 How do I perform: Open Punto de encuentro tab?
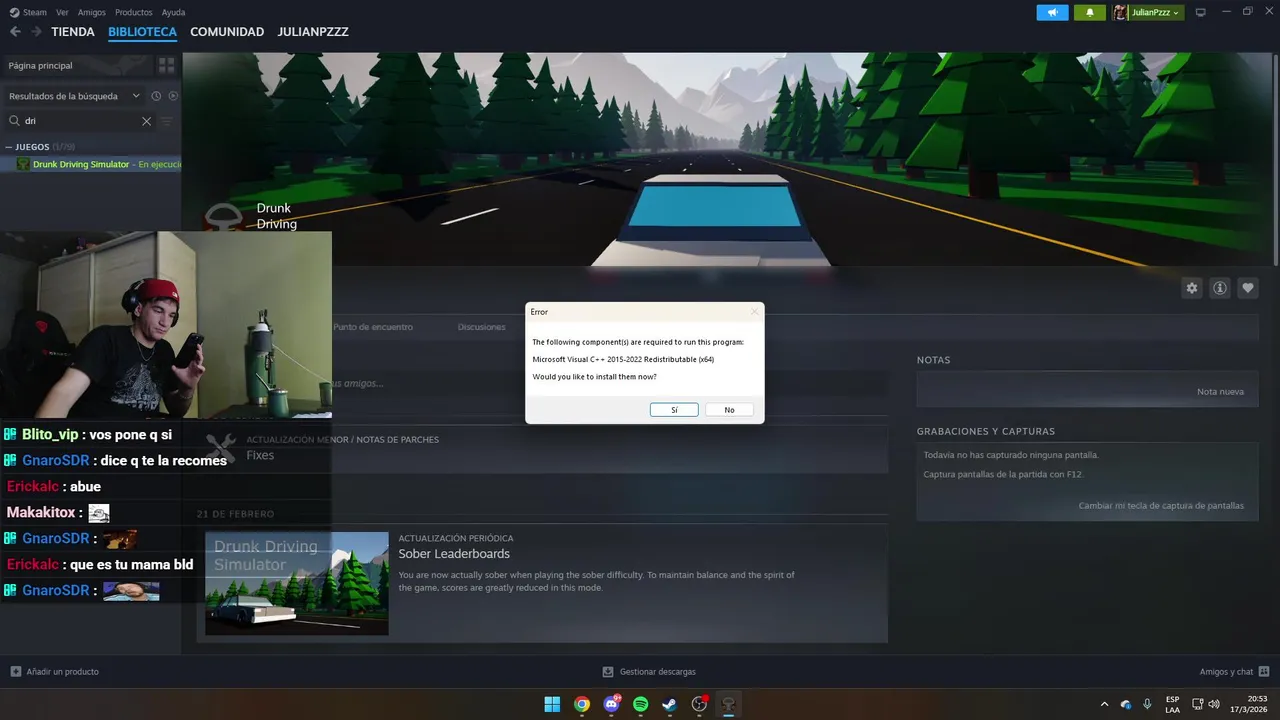tap(373, 327)
